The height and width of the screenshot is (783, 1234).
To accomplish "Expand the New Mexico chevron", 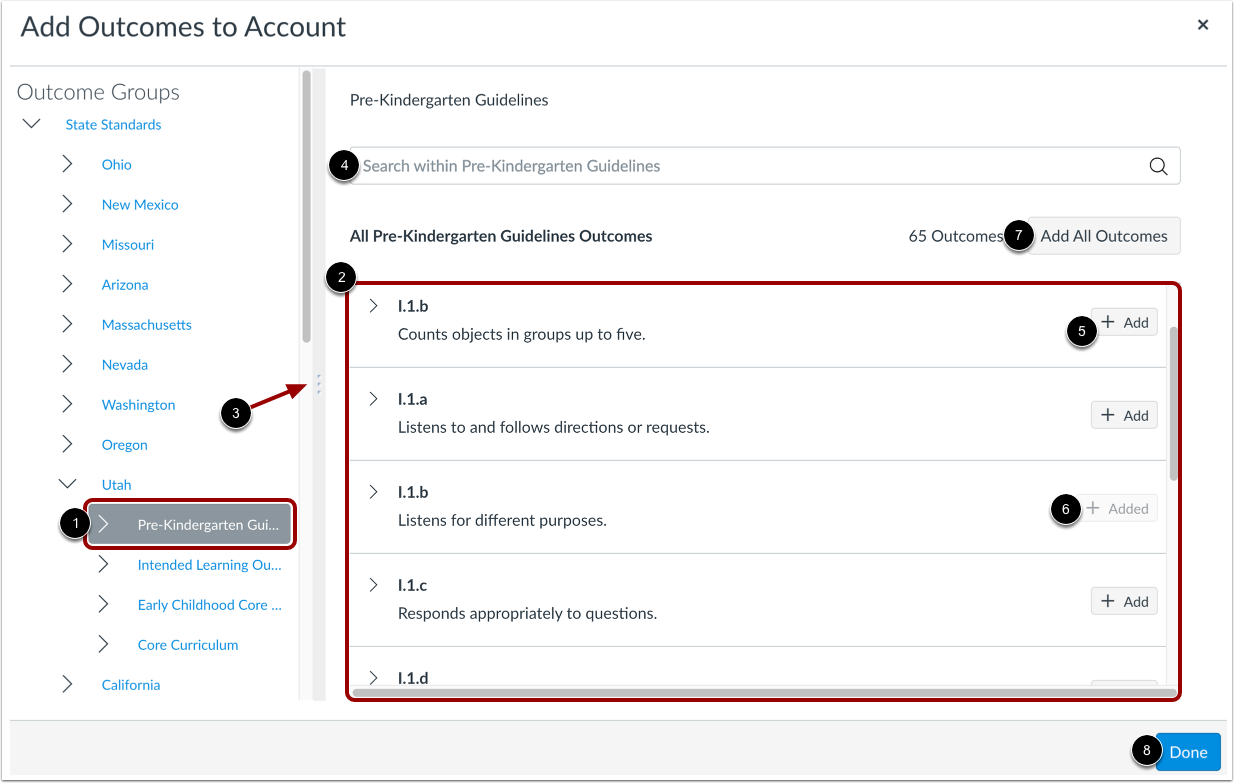I will pyautogui.click(x=67, y=204).
